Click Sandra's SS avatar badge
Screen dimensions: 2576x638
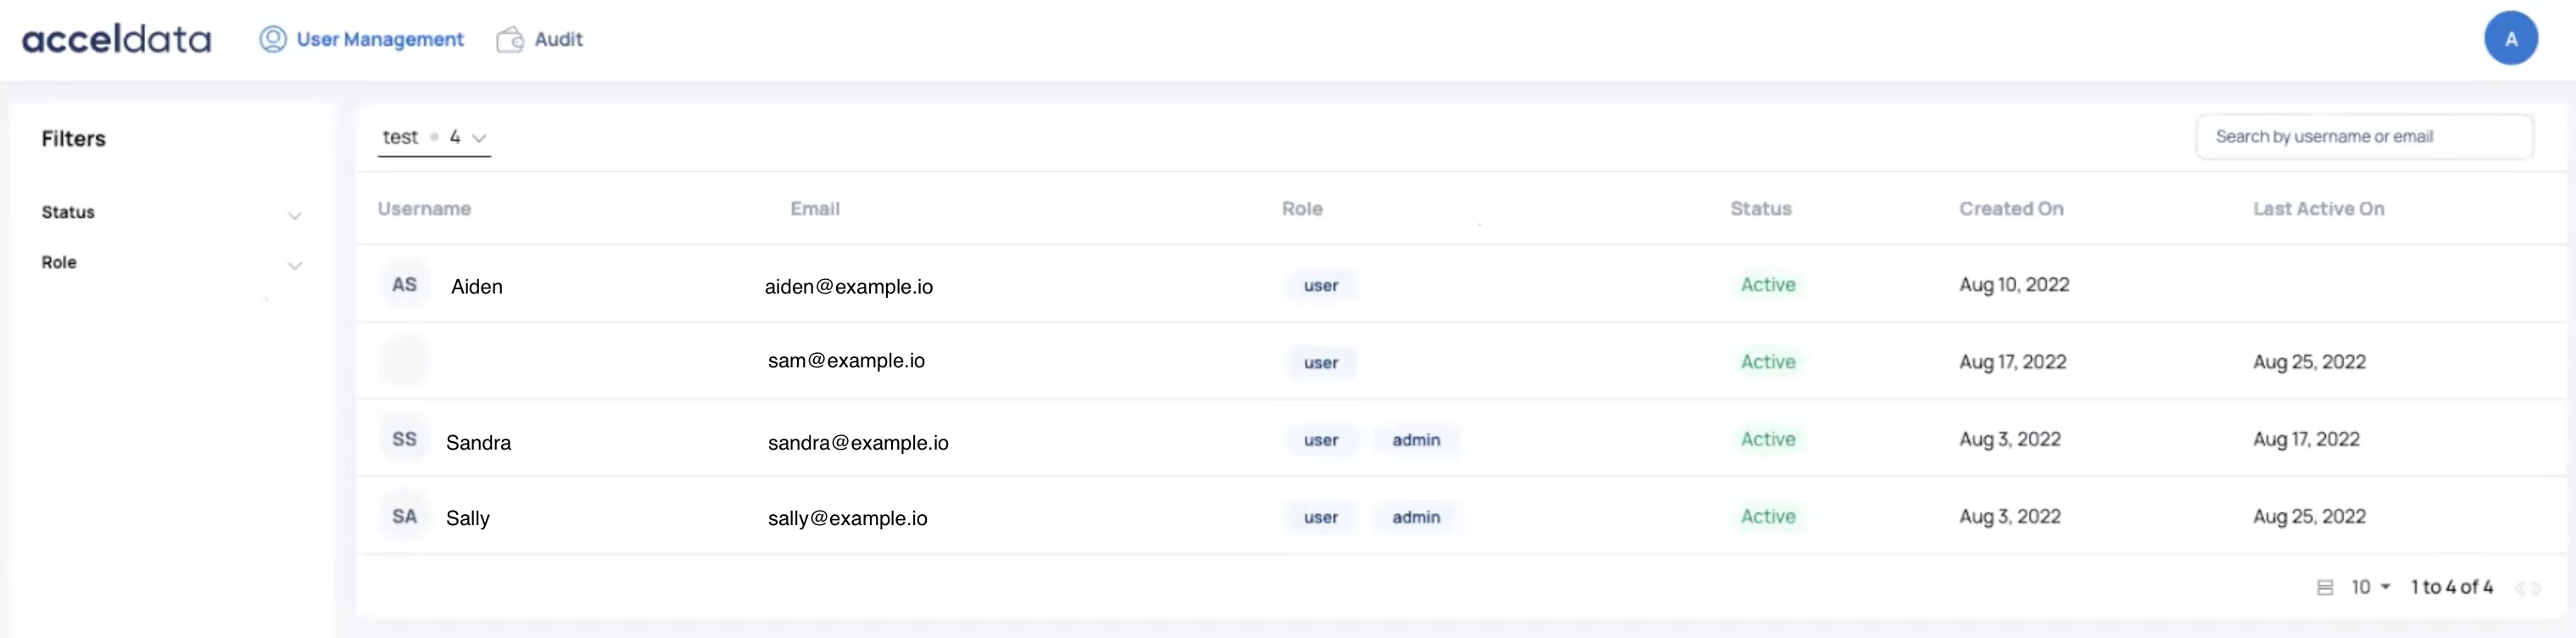tap(404, 439)
